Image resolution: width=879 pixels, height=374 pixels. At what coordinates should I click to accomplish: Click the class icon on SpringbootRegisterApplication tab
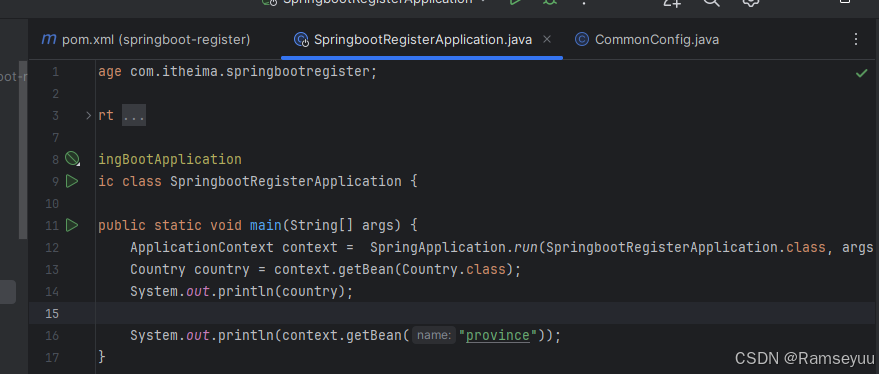pos(302,40)
